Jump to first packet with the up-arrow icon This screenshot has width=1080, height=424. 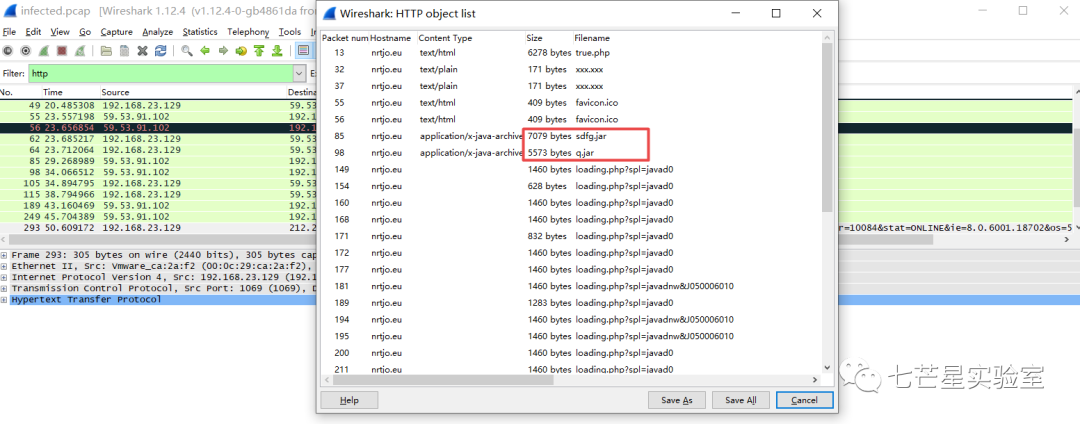tap(259, 51)
